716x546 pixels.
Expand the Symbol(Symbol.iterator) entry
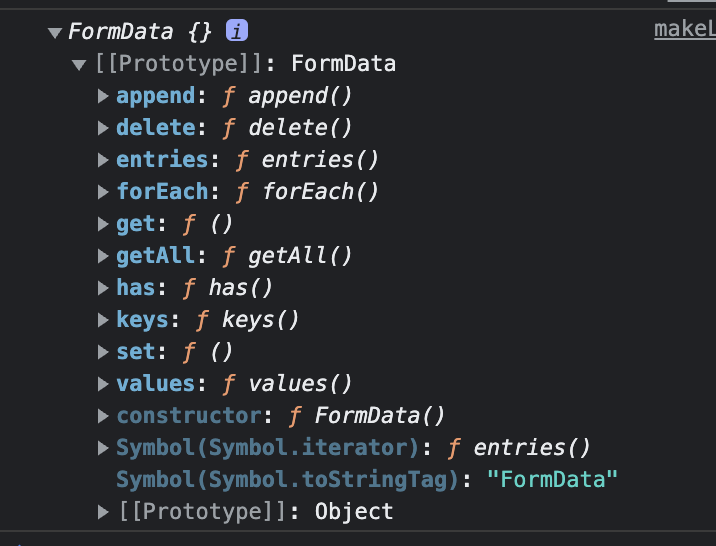tap(103, 448)
